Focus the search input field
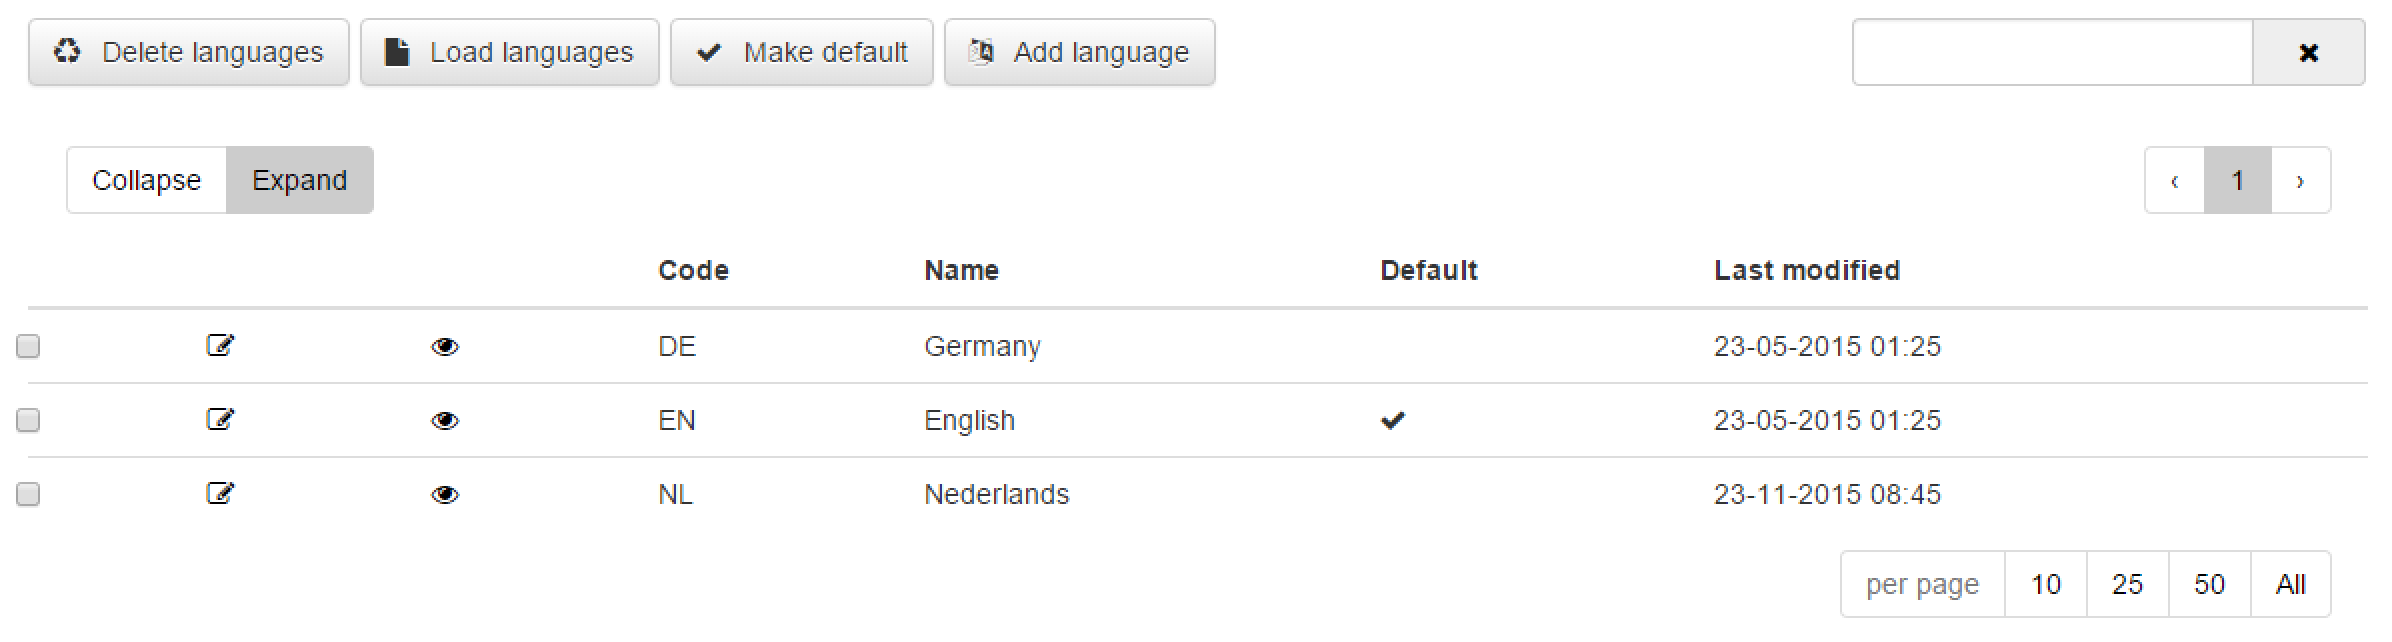Screen dimensions: 2392x642 2053,52
